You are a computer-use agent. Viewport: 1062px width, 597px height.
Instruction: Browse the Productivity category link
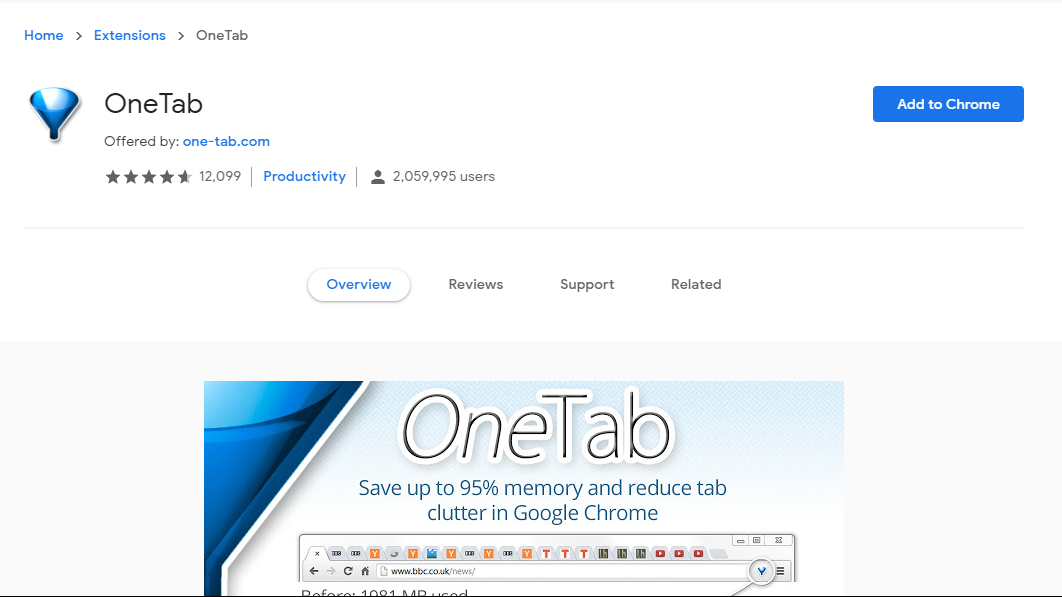304,176
